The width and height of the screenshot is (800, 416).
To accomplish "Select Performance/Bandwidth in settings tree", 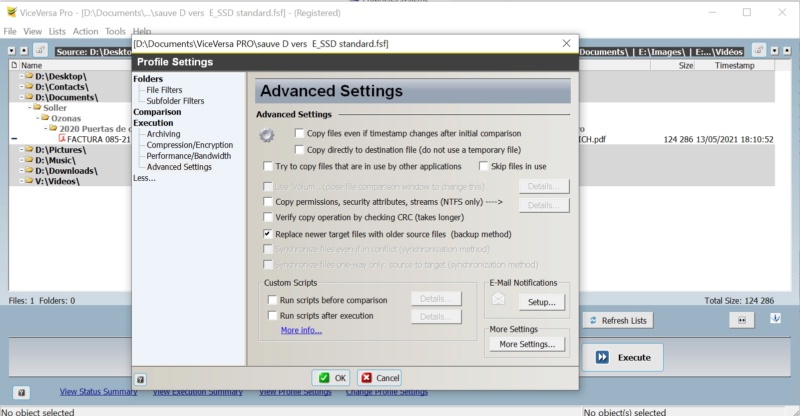I will point(189,156).
